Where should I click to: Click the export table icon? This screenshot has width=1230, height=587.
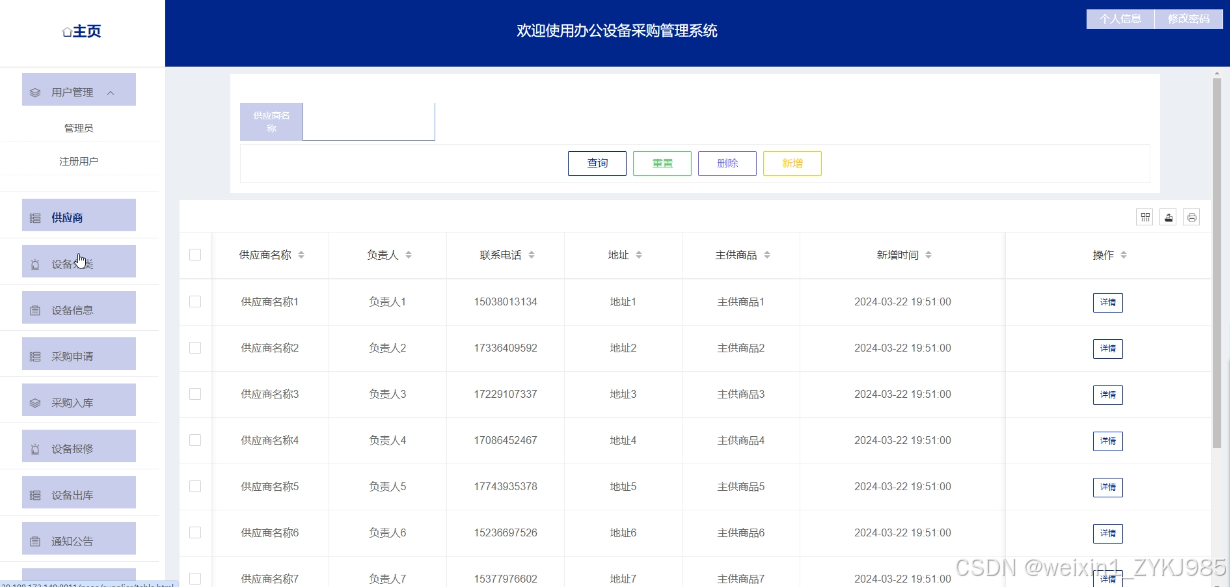(1168, 217)
